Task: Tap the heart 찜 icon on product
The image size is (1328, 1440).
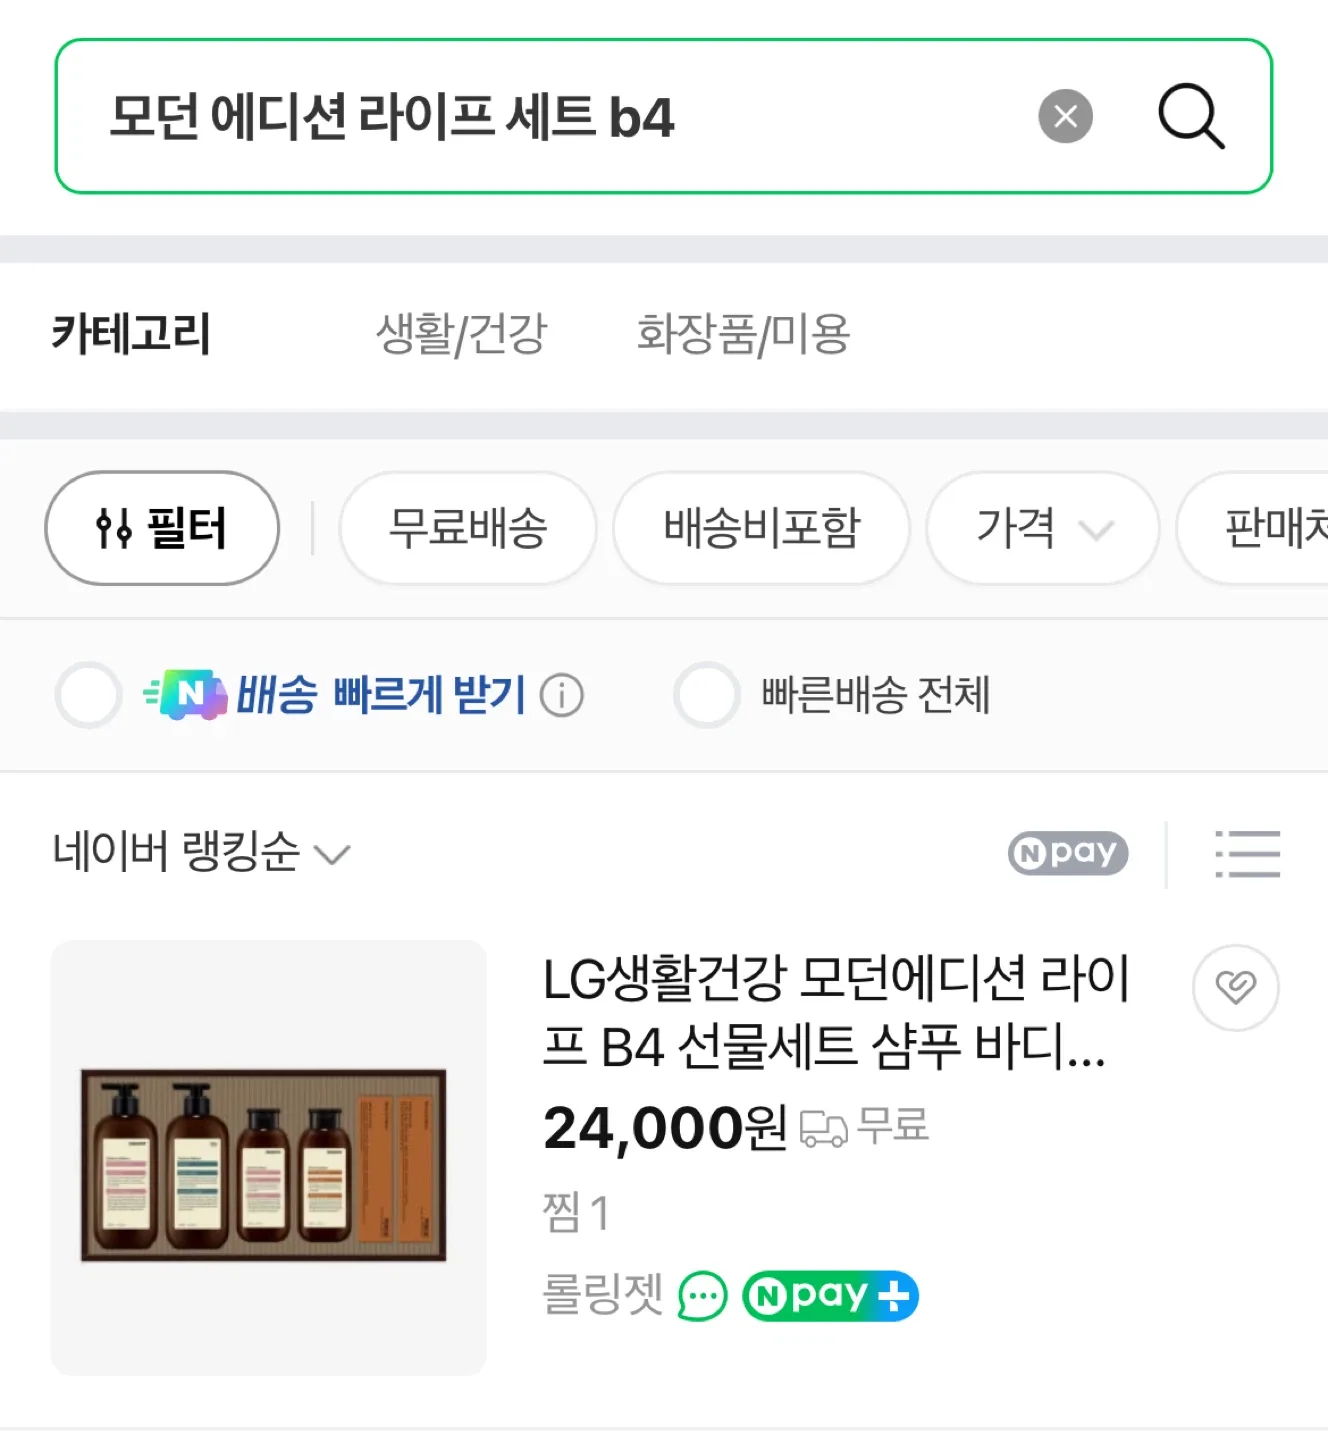Action: 1235,987
